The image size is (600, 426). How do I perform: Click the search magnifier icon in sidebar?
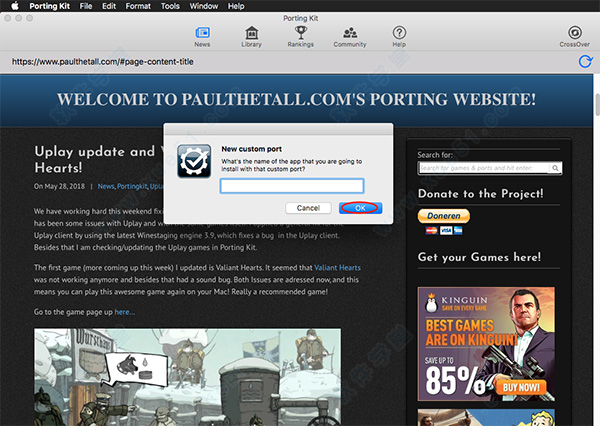coord(555,168)
